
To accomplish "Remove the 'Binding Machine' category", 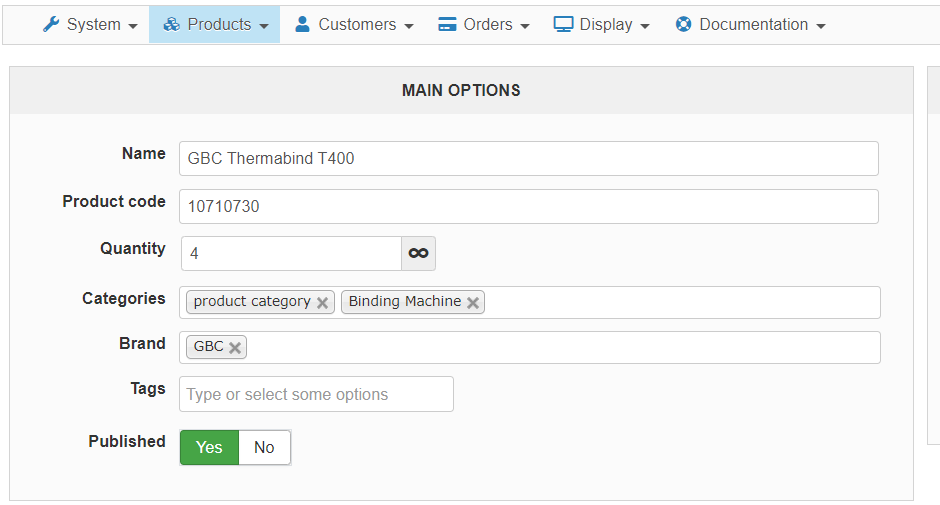I will 473,303.
